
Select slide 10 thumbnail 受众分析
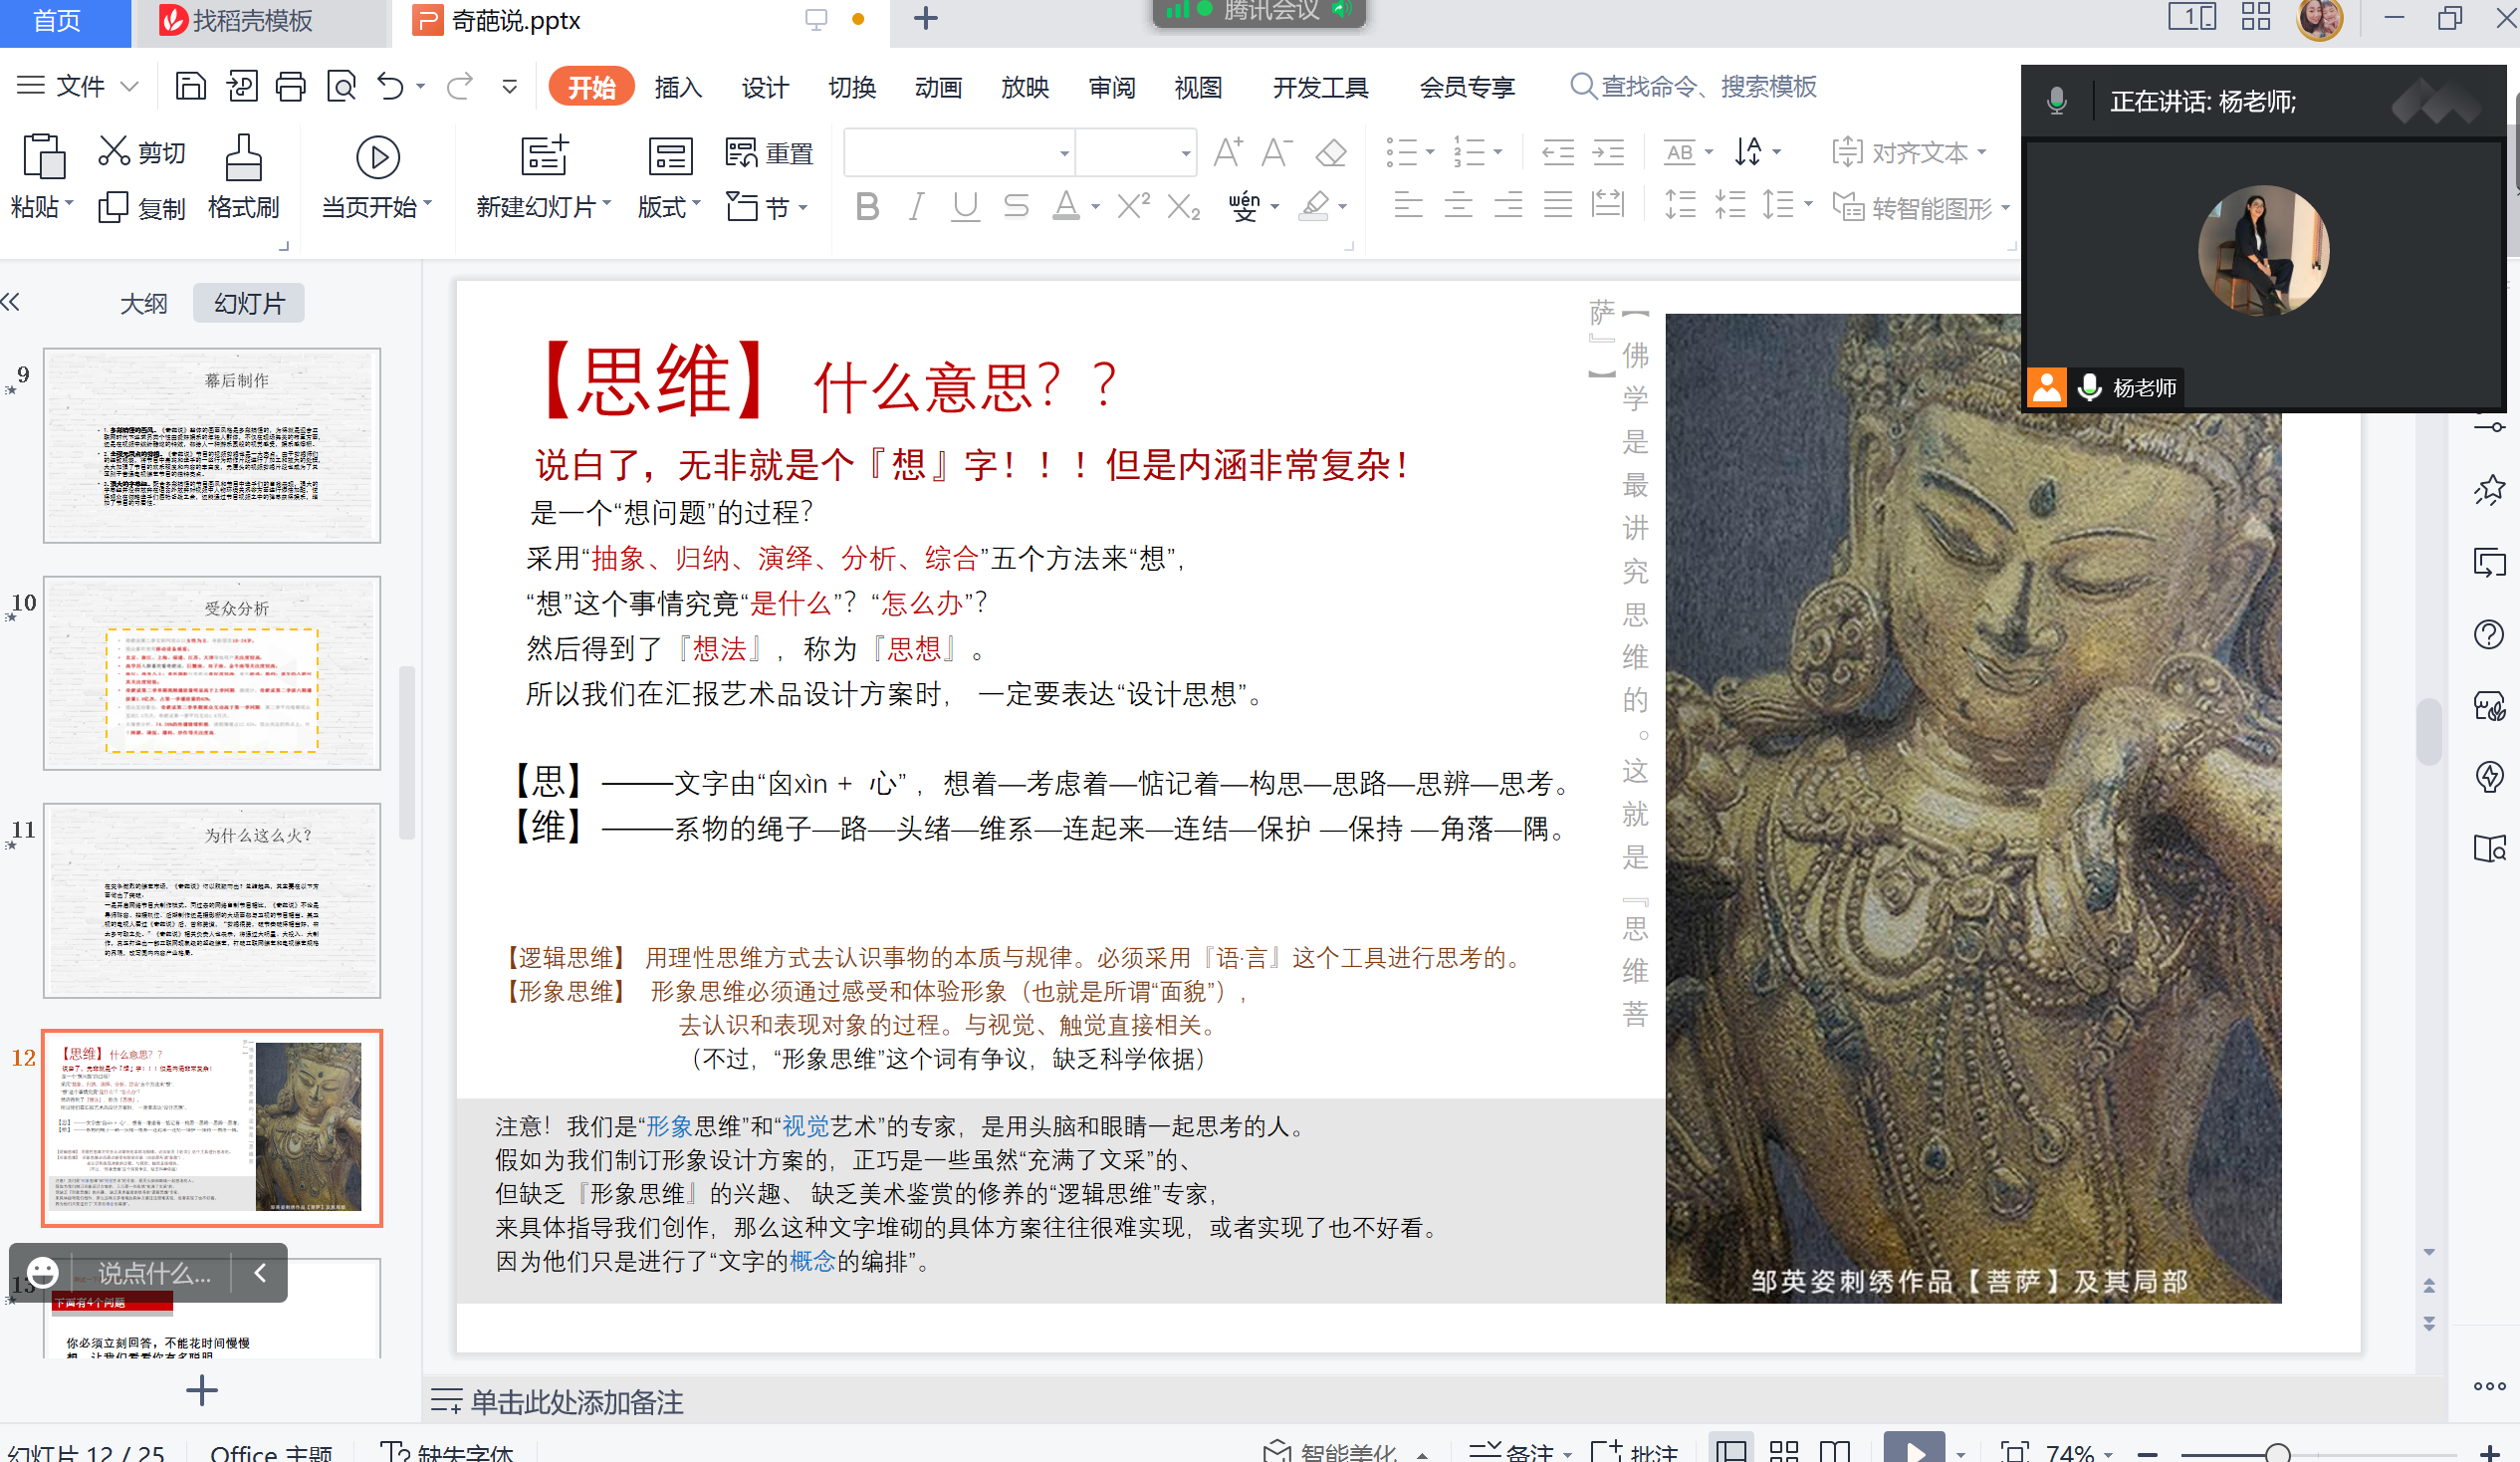[x=212, y=672]
